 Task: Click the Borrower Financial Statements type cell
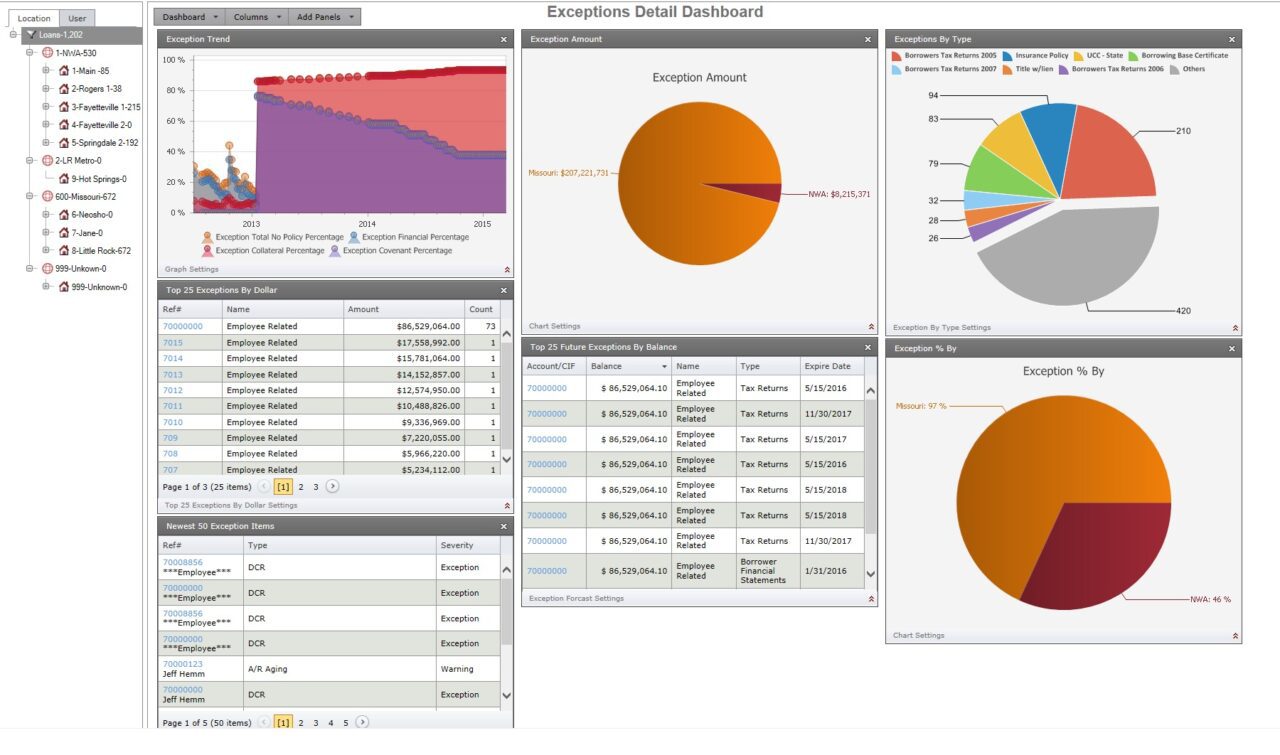point(768,571)
